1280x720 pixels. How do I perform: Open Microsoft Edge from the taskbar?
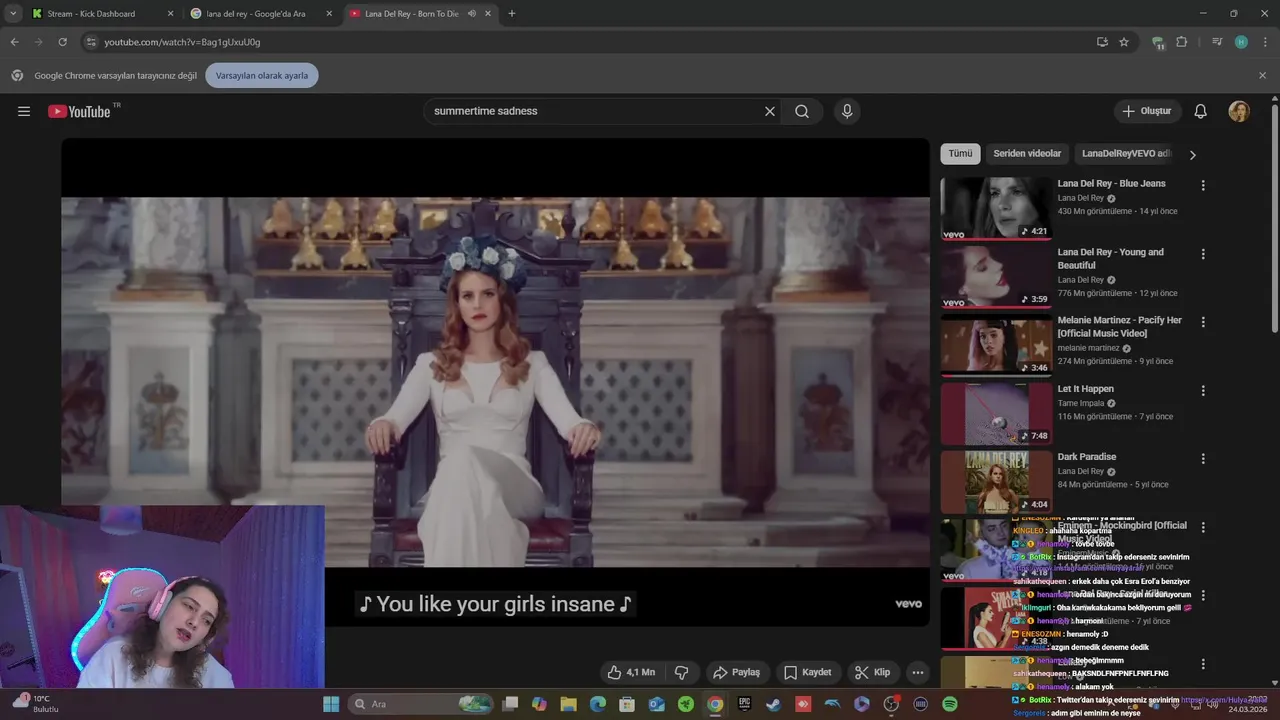[x=598, y=704]
